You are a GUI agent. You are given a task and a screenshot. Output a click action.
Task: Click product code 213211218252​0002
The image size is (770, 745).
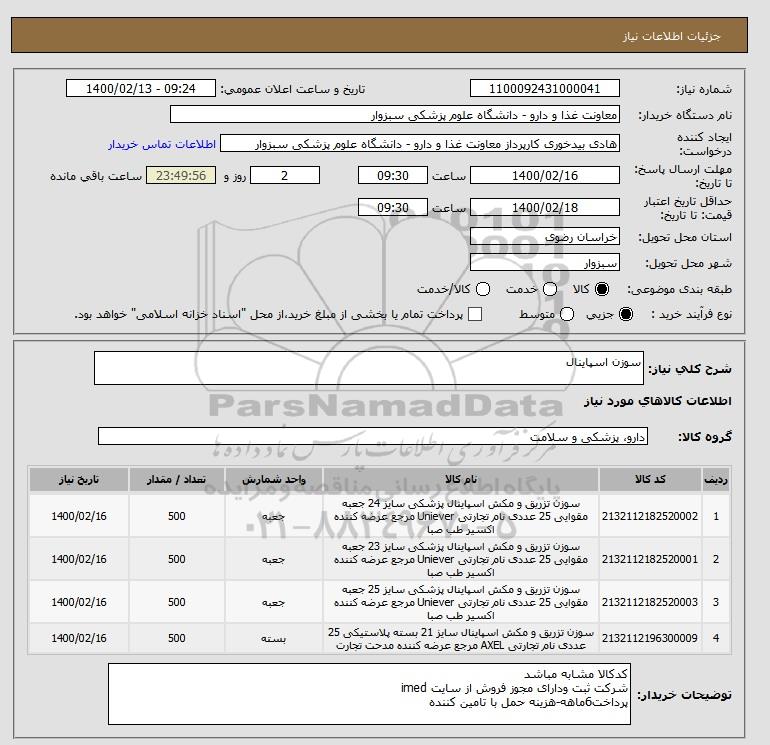tap(650, 516)
